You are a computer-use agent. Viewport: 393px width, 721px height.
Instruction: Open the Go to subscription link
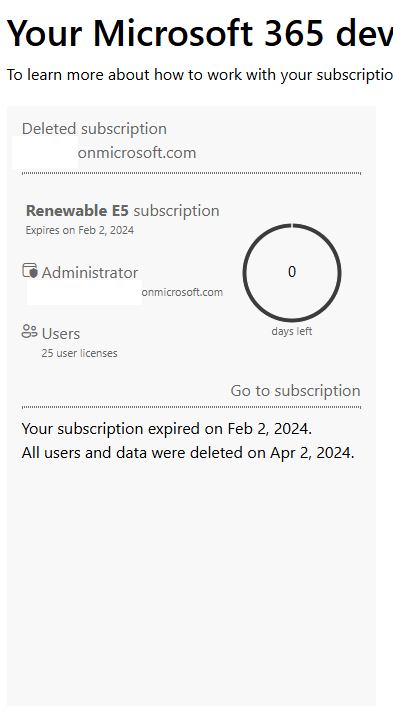[295, 390]
